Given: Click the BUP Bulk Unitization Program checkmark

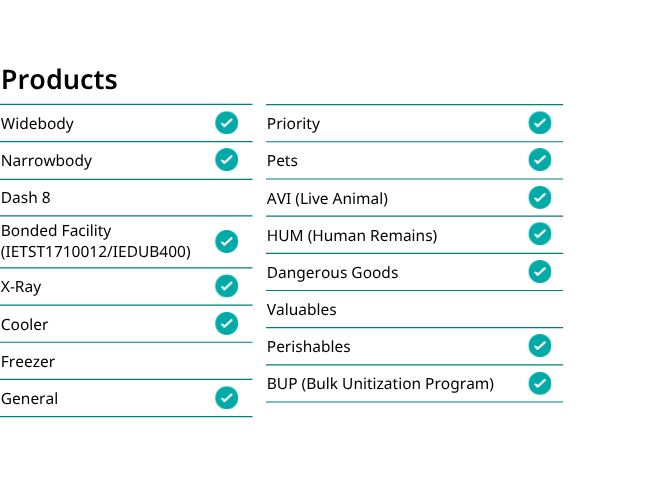Looking at the screenshot, I should pyautogui.click(x=540, y=383).
